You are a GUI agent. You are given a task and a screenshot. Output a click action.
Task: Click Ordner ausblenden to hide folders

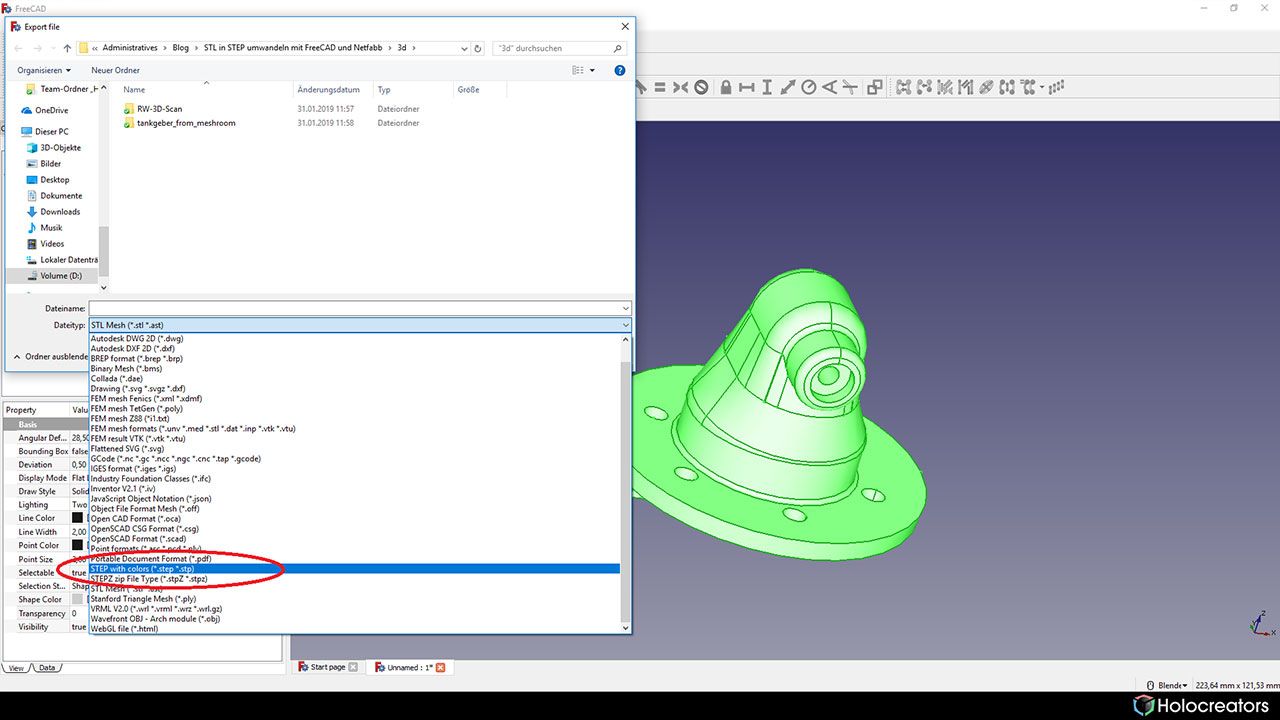pyautogui.click(x=51, y=357)
